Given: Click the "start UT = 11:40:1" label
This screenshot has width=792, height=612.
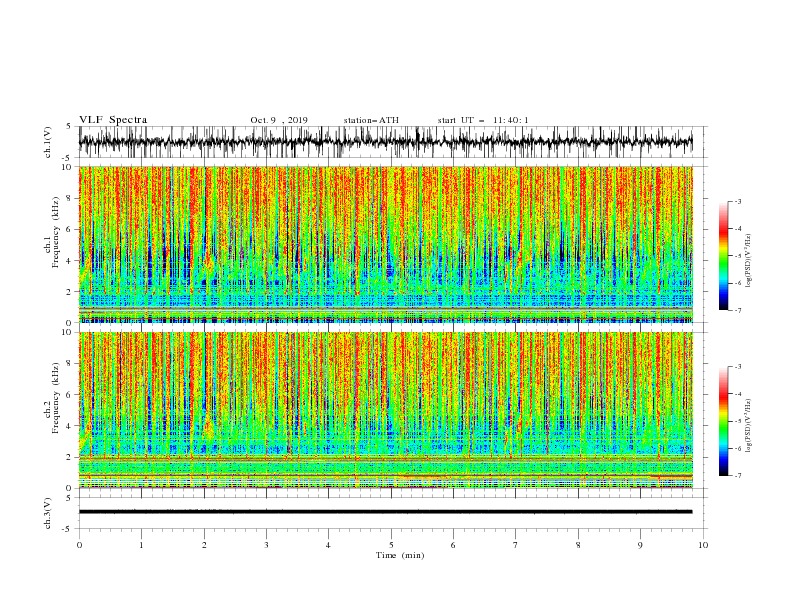Looking at the screenshot, I should 483,120.
